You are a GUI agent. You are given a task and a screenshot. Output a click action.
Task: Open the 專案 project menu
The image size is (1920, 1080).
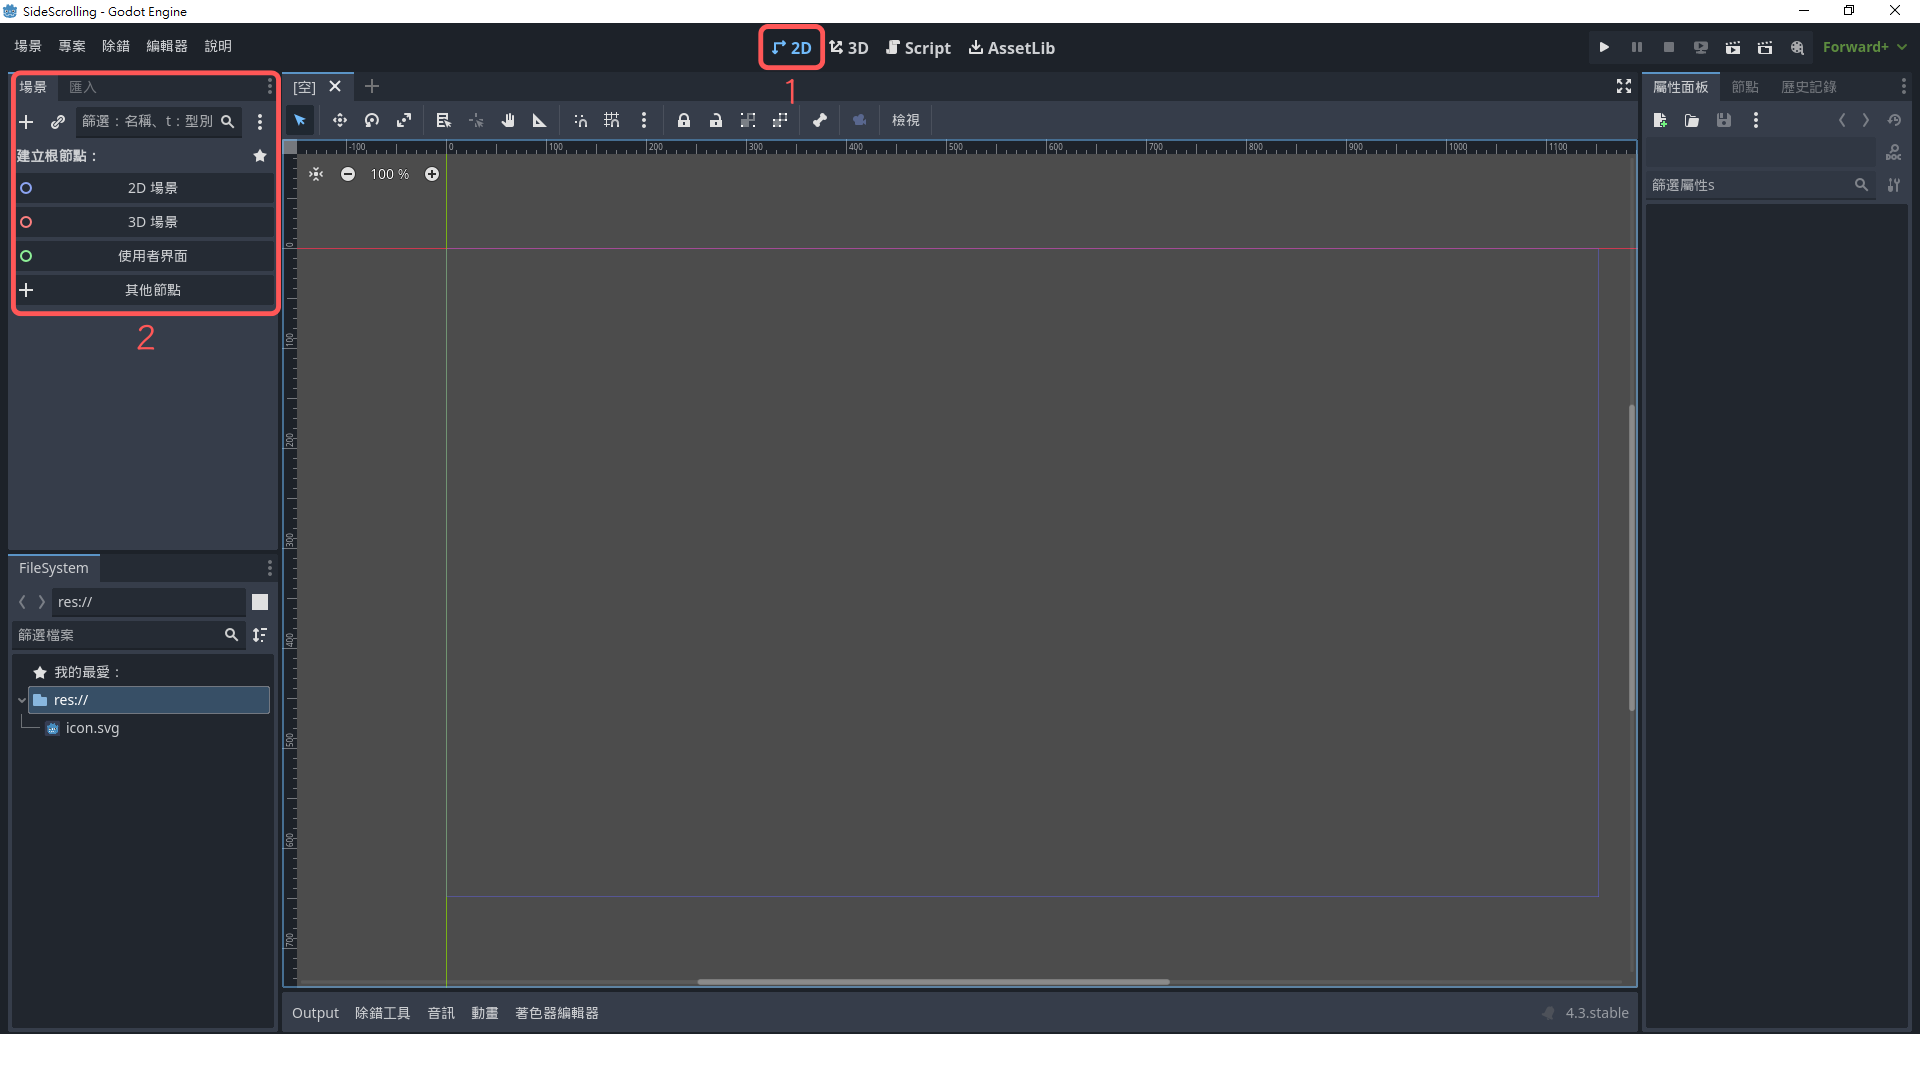tap(71, 46)
